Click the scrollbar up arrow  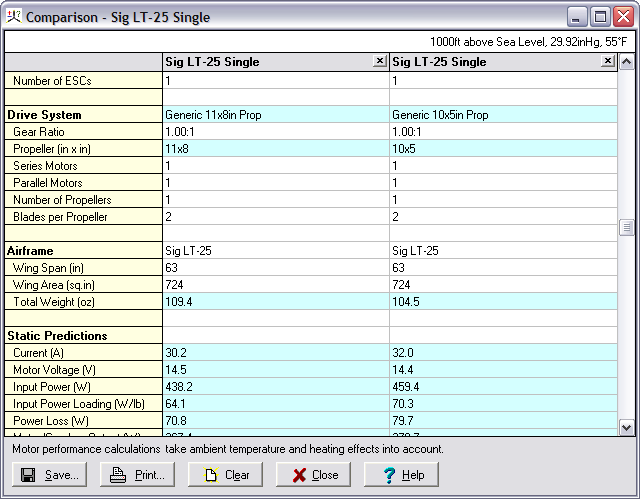tap(626, 62)
